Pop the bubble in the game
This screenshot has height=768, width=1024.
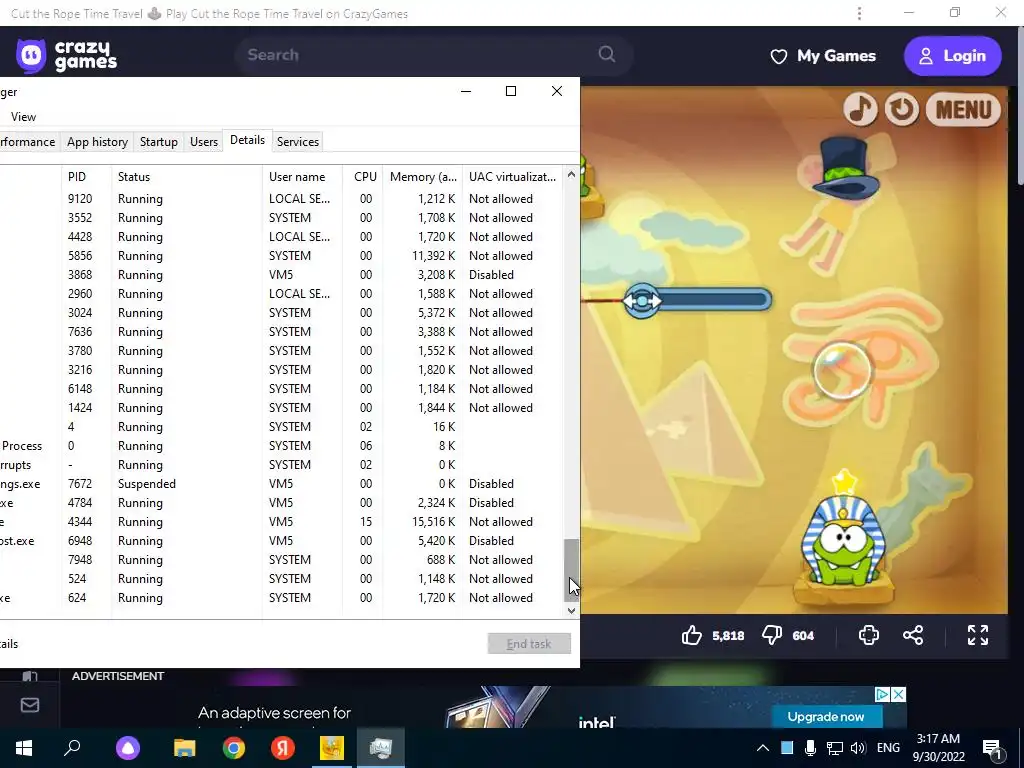click(842, 370)
